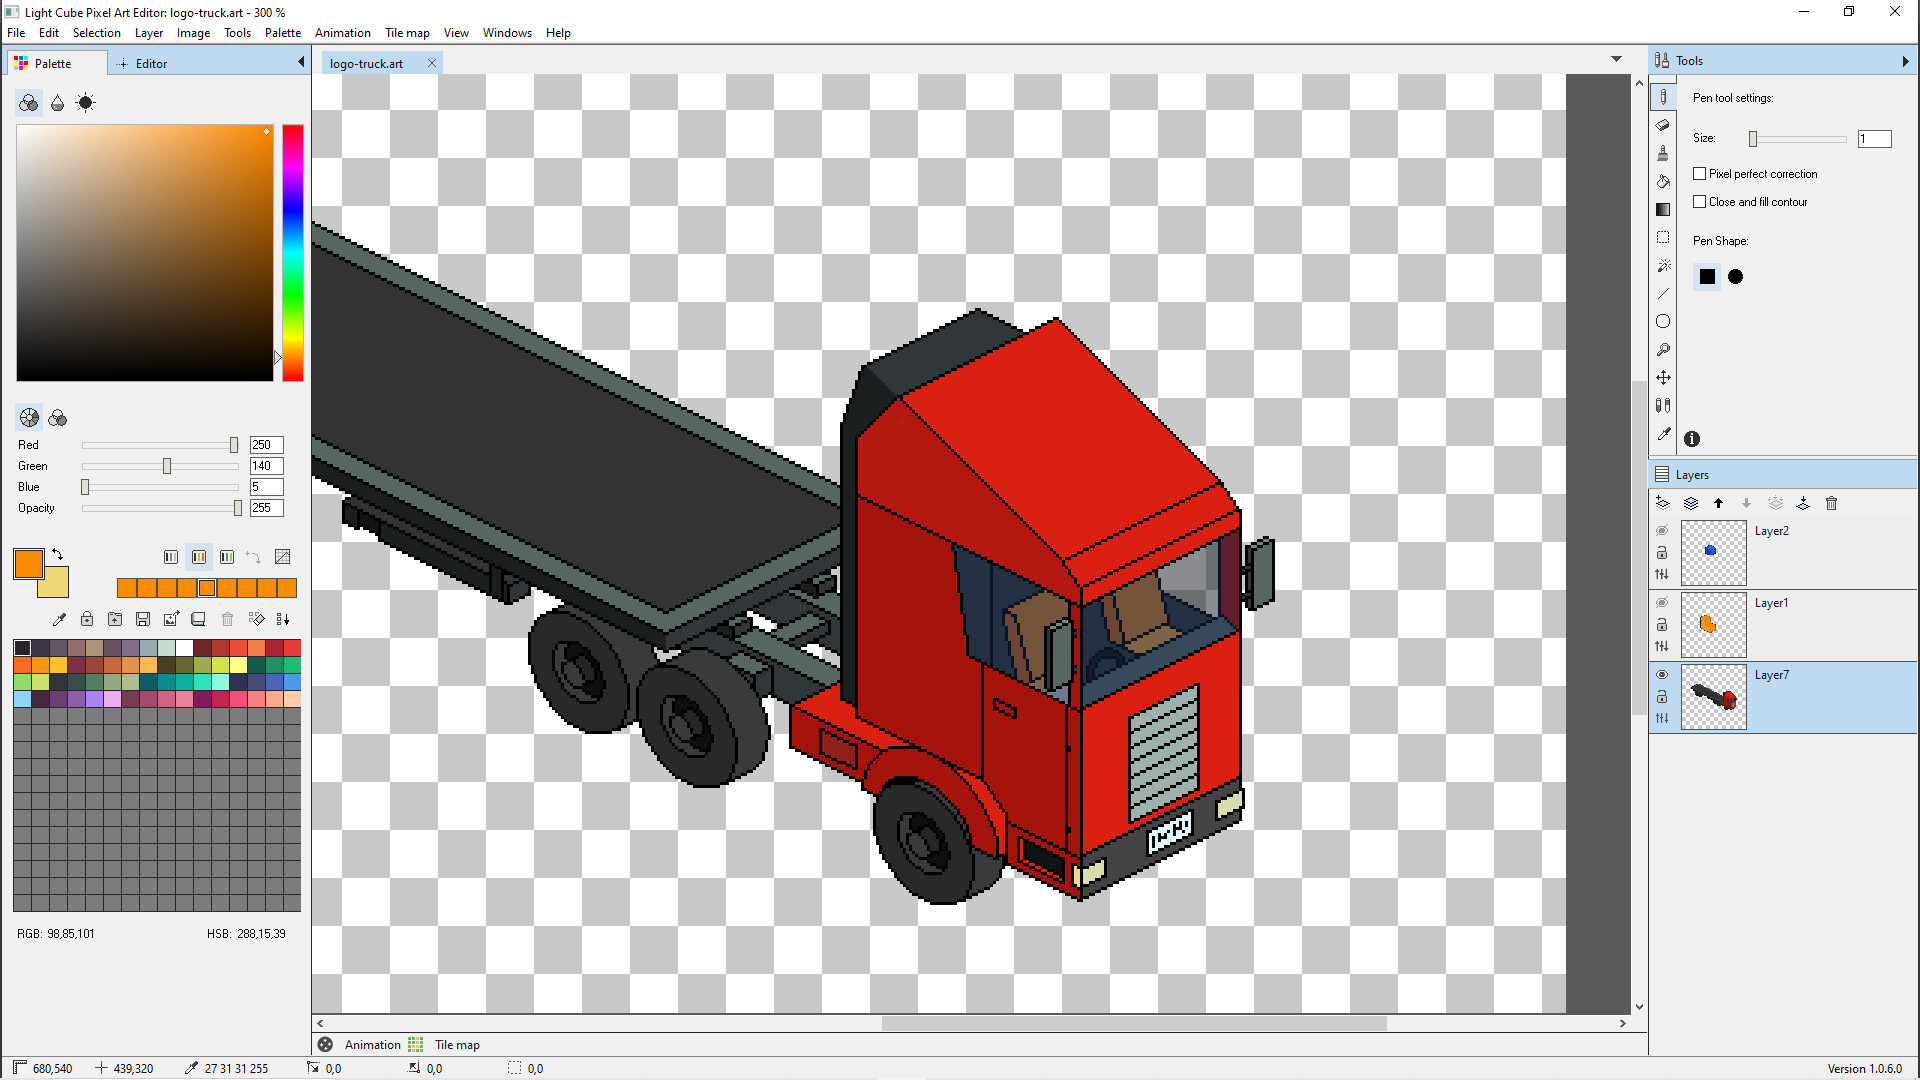Pick a color with the Eyedropper tool
Viewport: 1920px width, 1080px height.
point(1663,434)
